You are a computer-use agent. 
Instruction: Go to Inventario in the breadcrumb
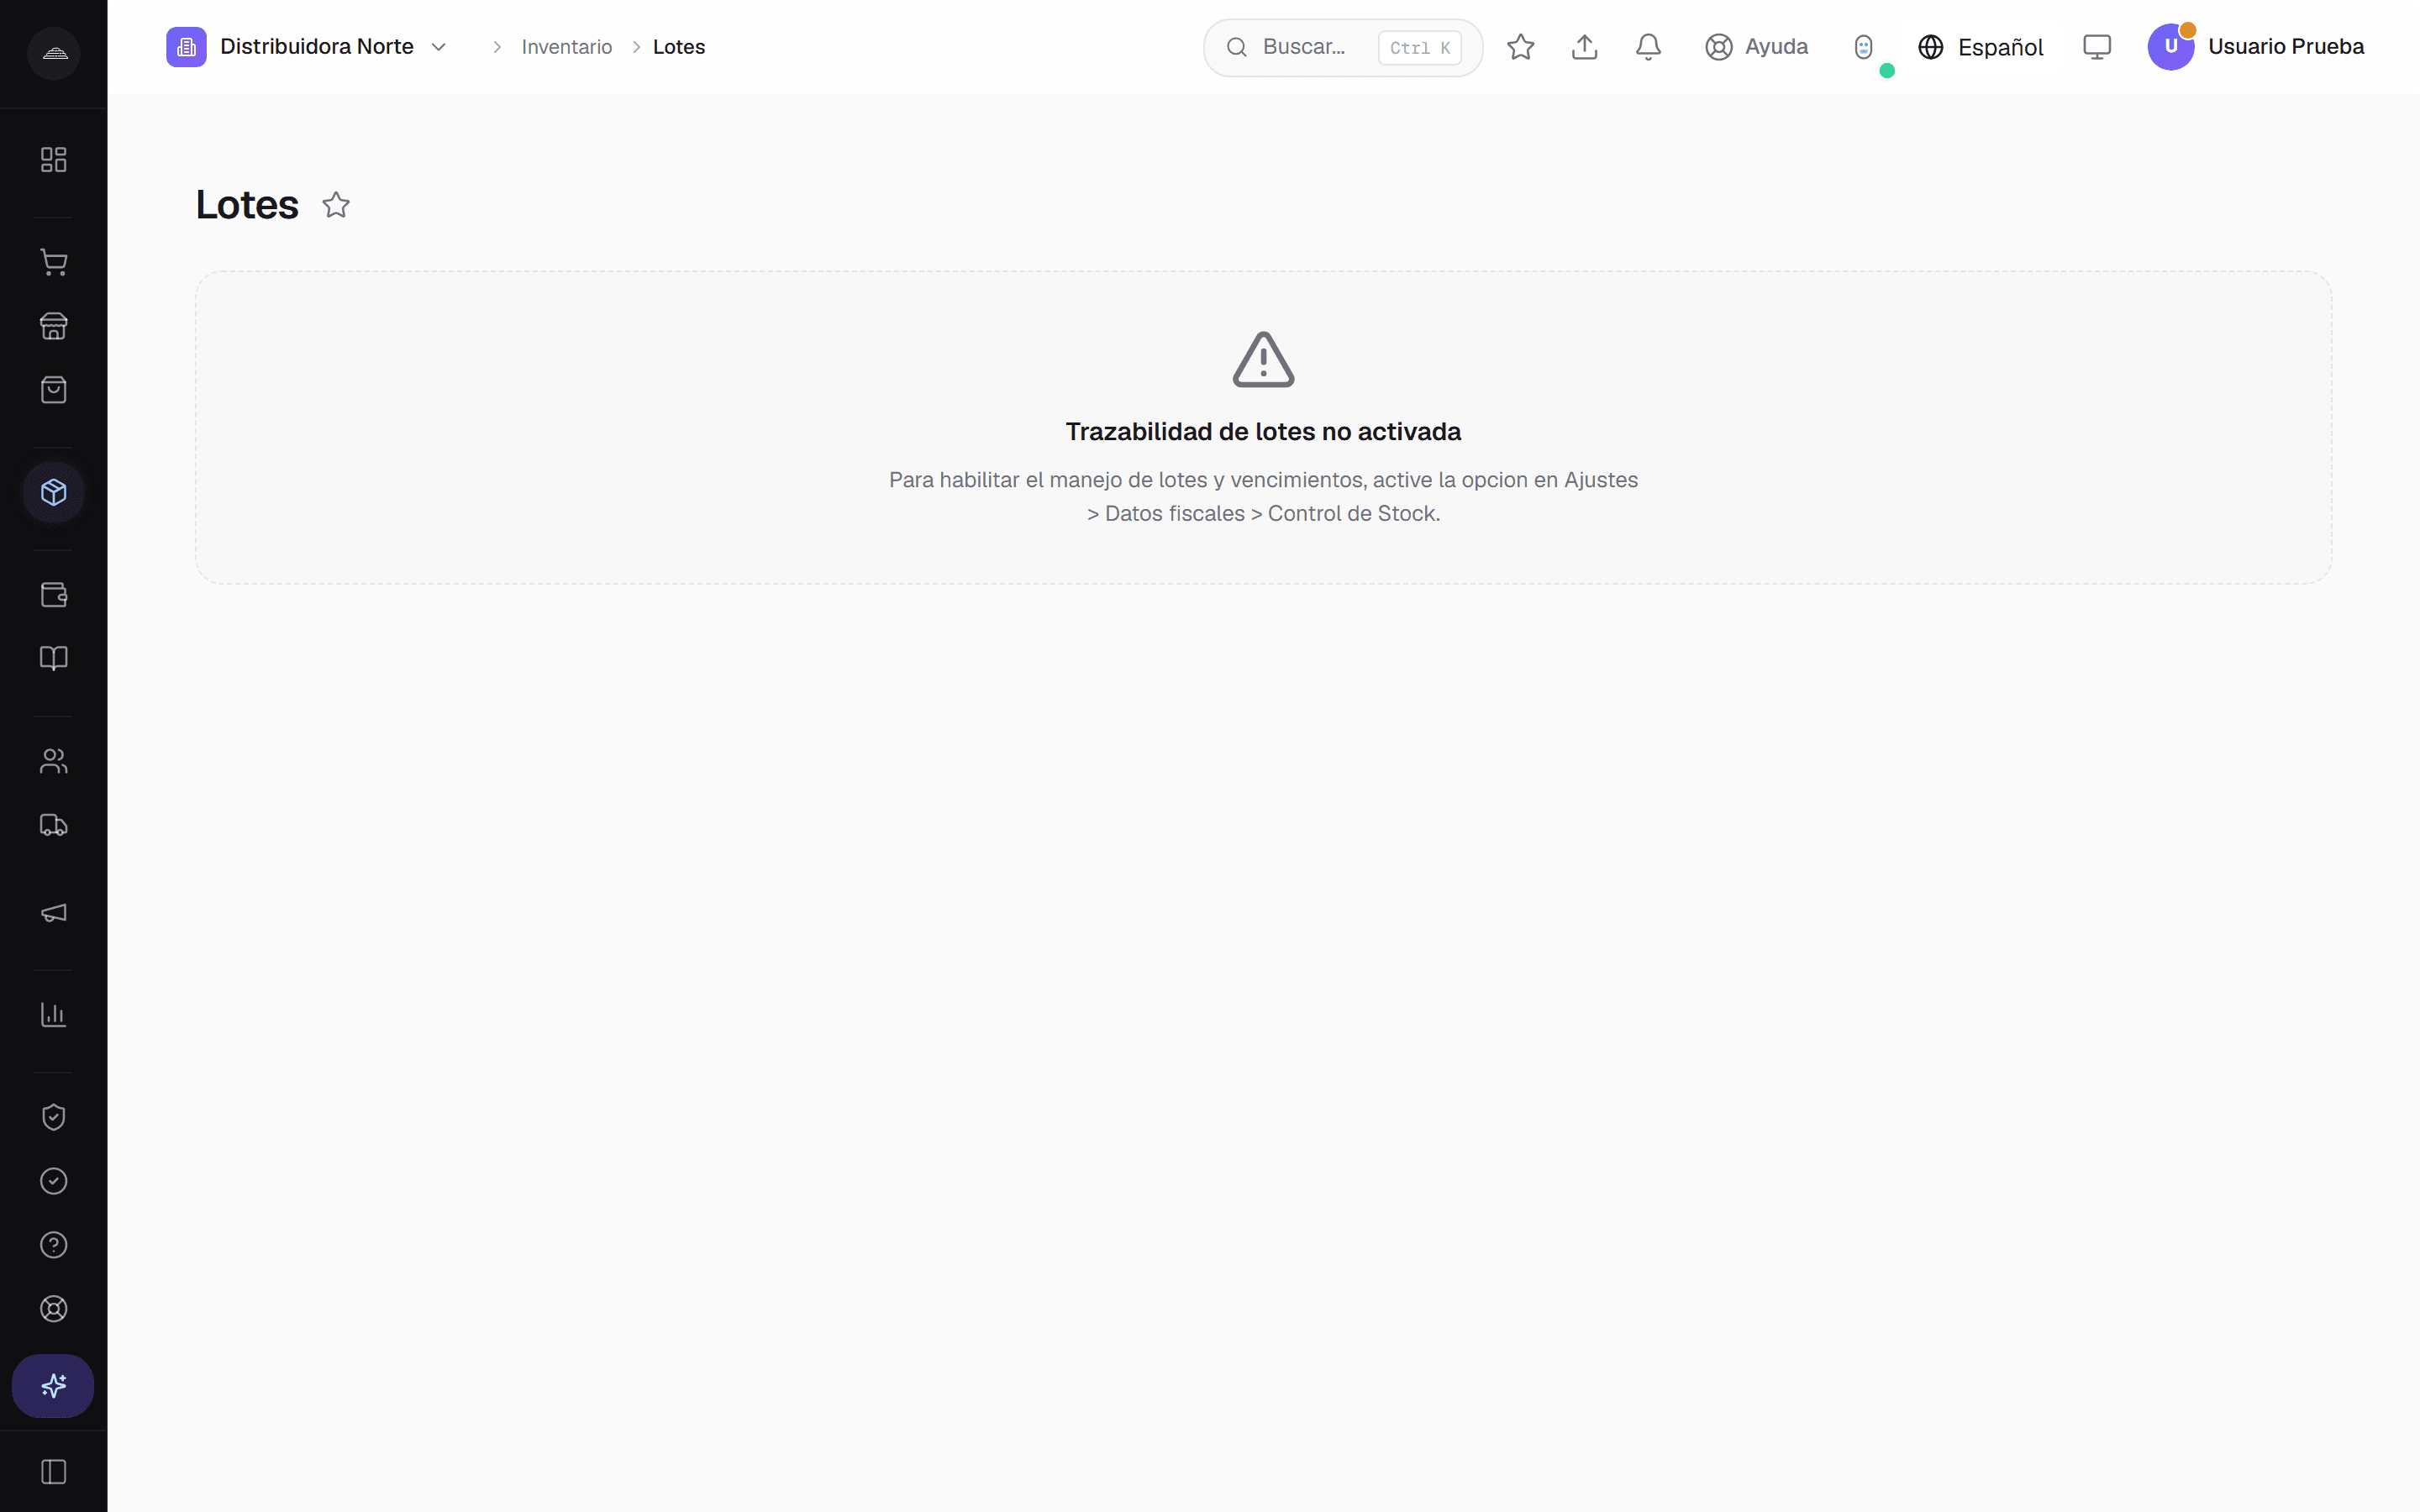(x=566, y=47)
